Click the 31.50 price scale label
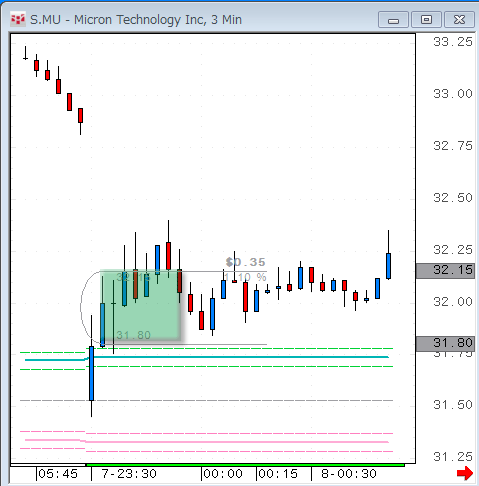The height and width of the screenshot is (486, 479). [x=453, y=405]
